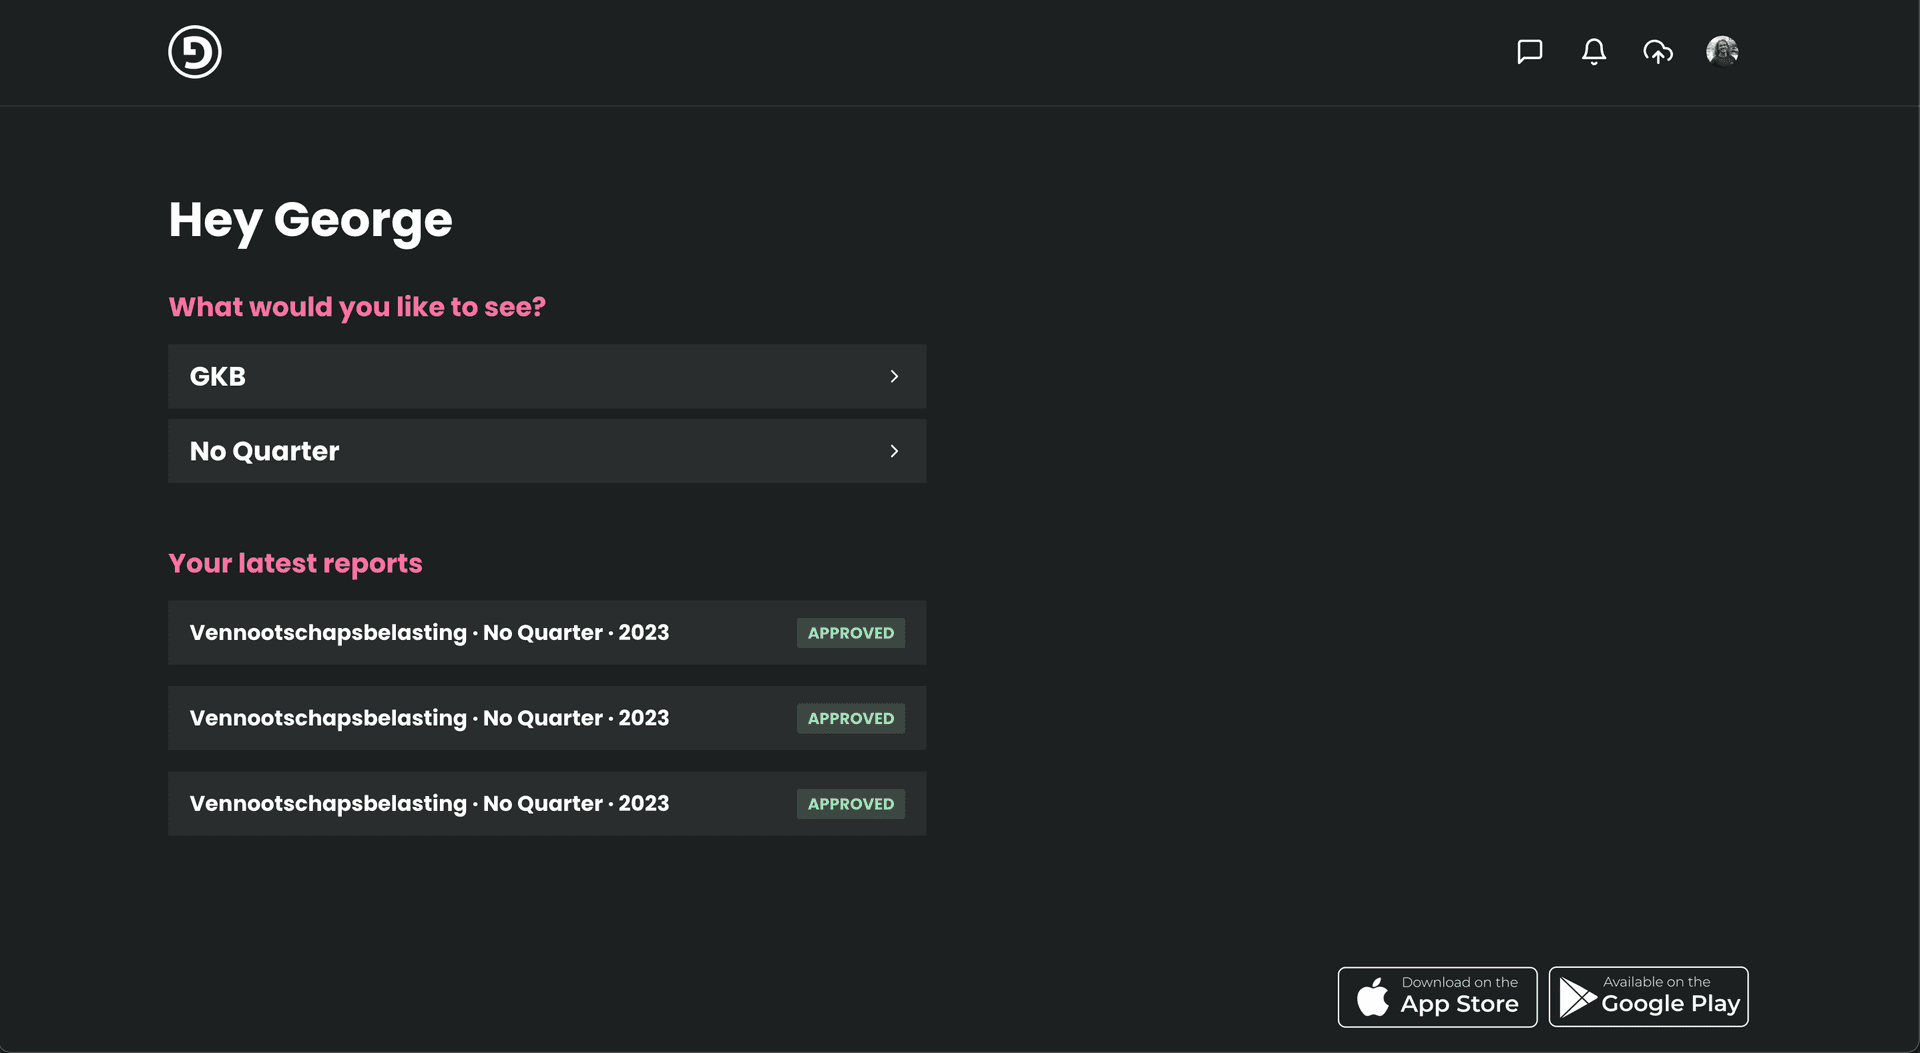Expand the GKB chevron arrow
Viewport: 1920px width, 1053px height.
coord(894,377)
